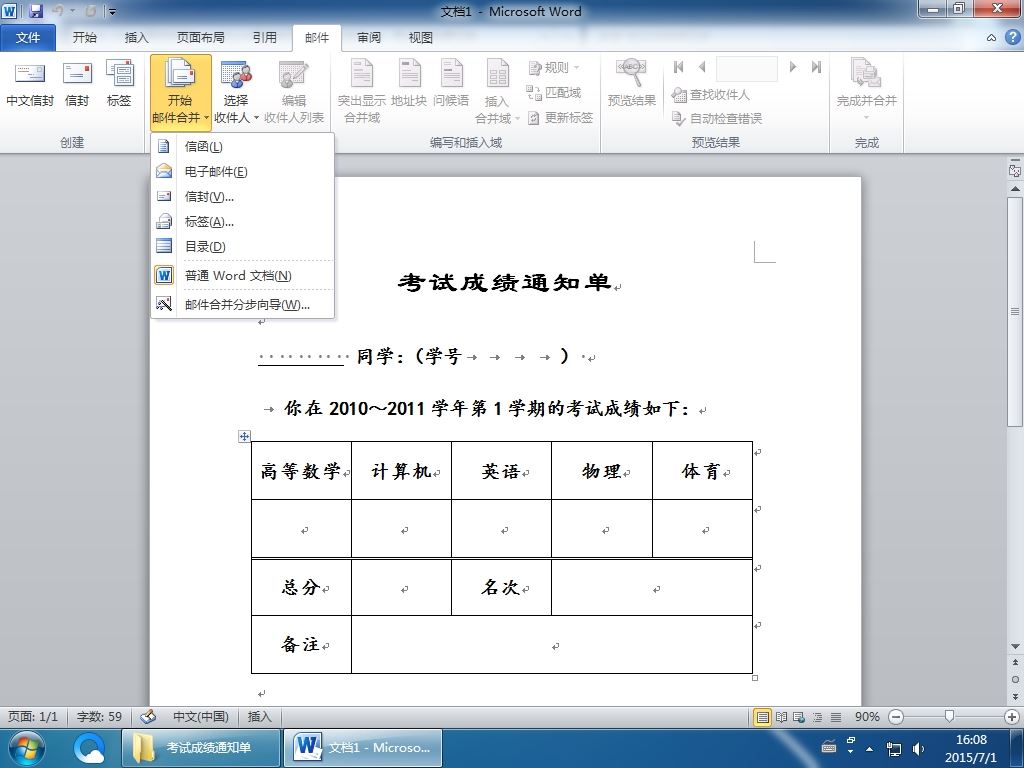Screen dimensions: 1024x768
Task: Switch to the 插入 ribbon tab
Action: pyautogui.click(x=136, y=37)
